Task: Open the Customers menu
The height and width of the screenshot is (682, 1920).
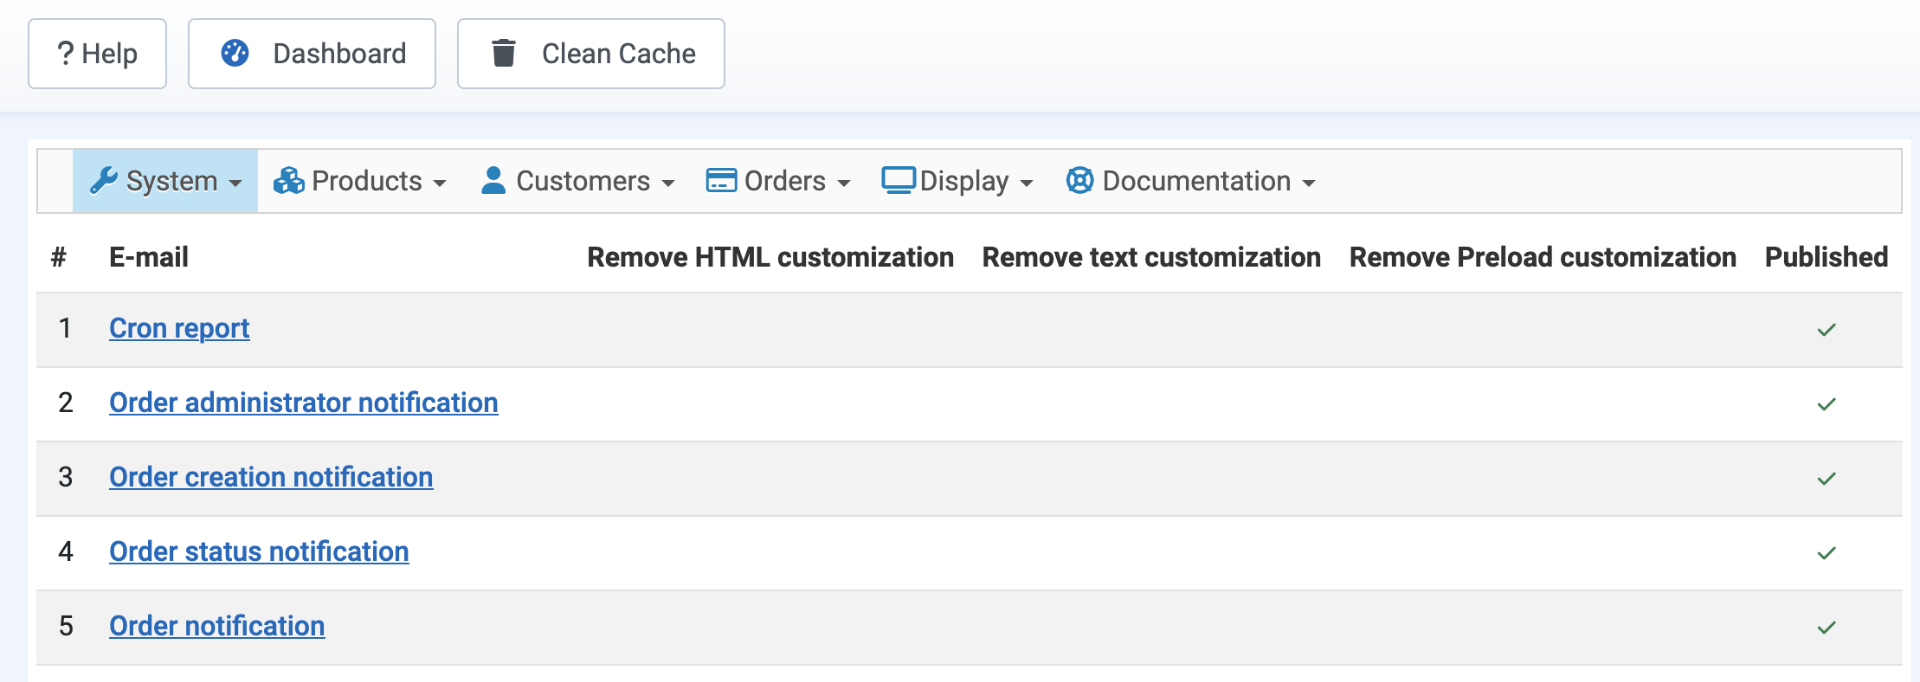Action: tap(582, 181)
